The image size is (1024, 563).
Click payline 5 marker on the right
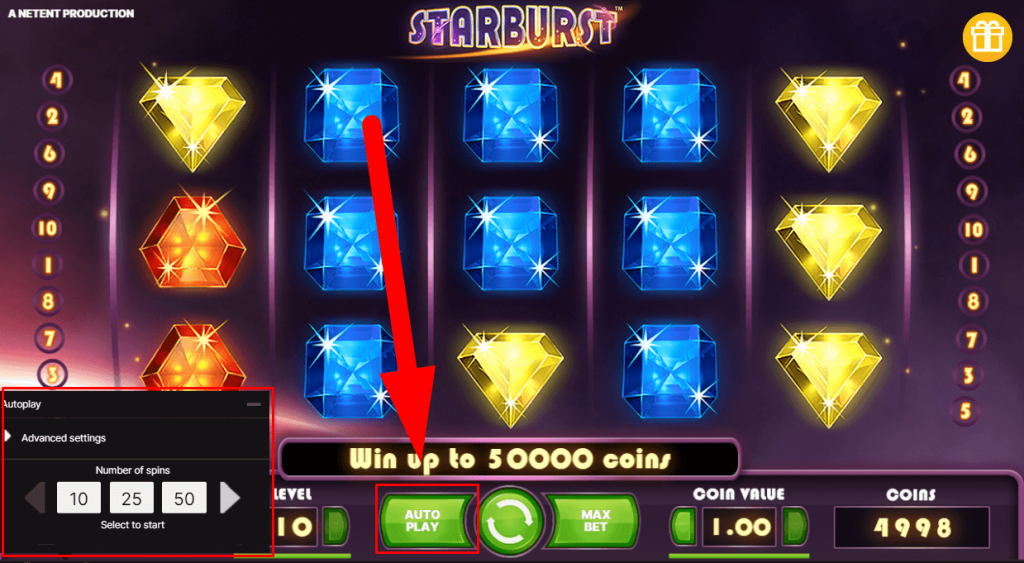coord(965,411)
